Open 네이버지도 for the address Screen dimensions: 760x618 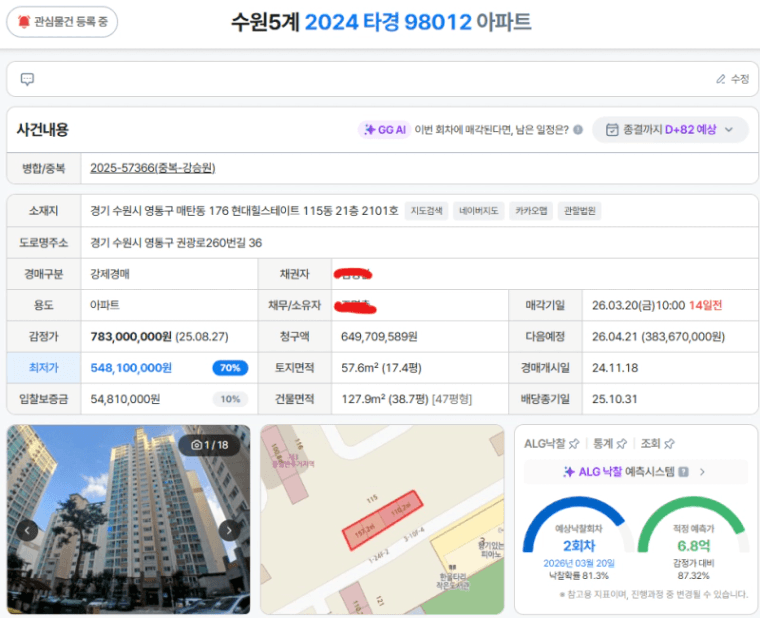point(480,211)
